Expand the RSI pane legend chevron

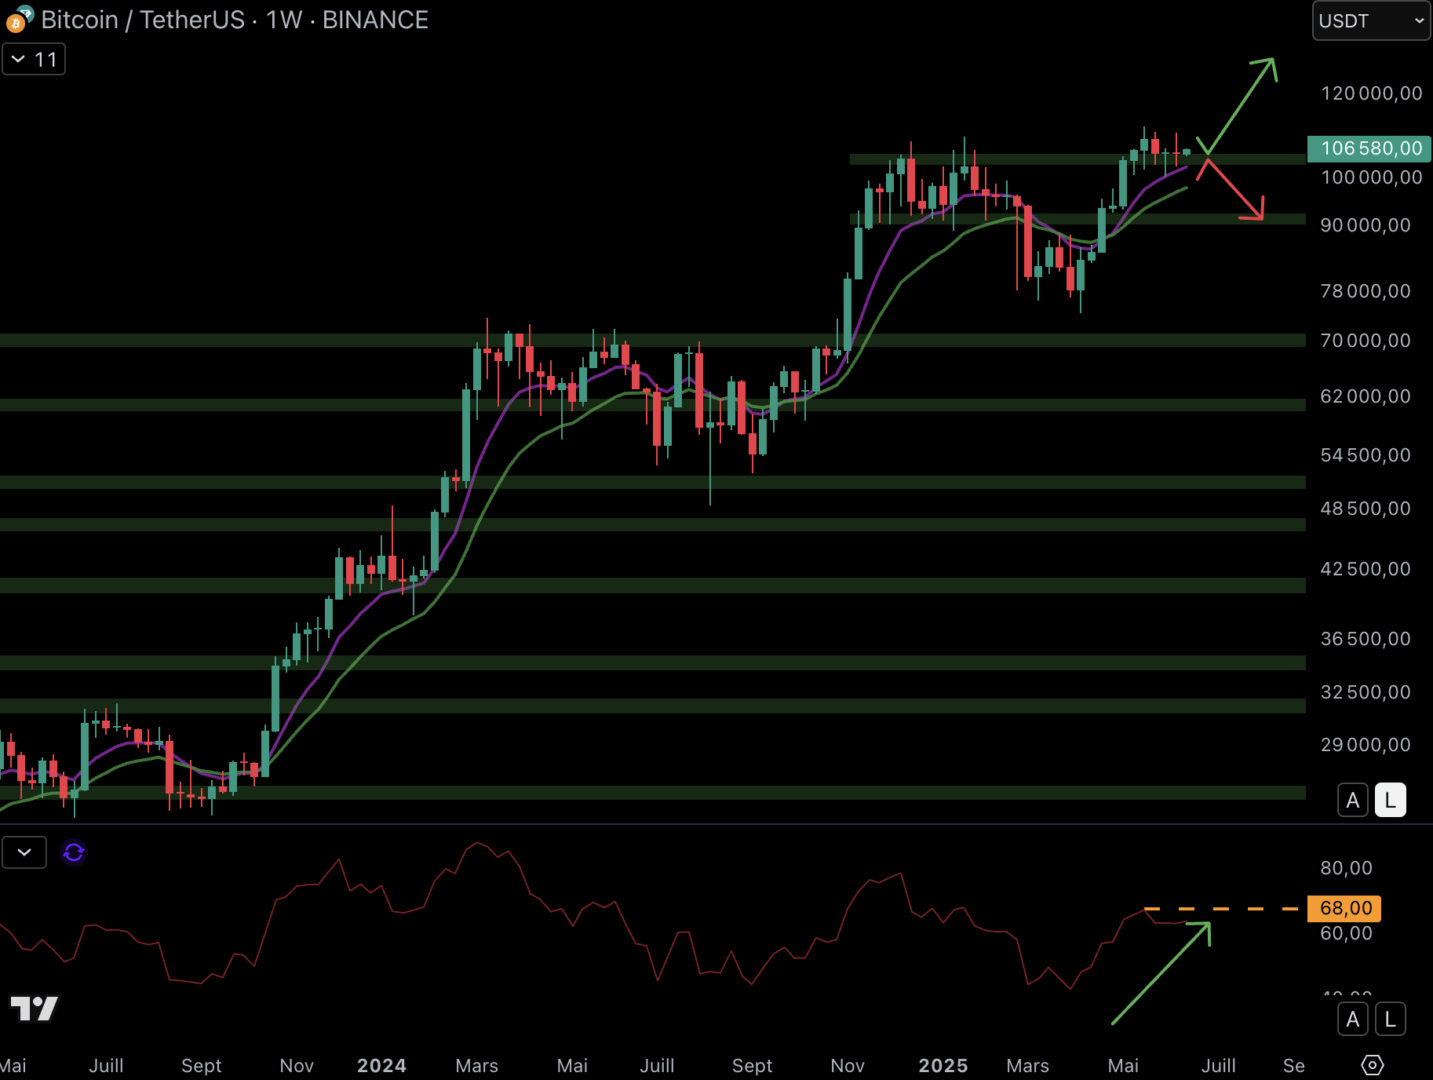pos(24,852)
